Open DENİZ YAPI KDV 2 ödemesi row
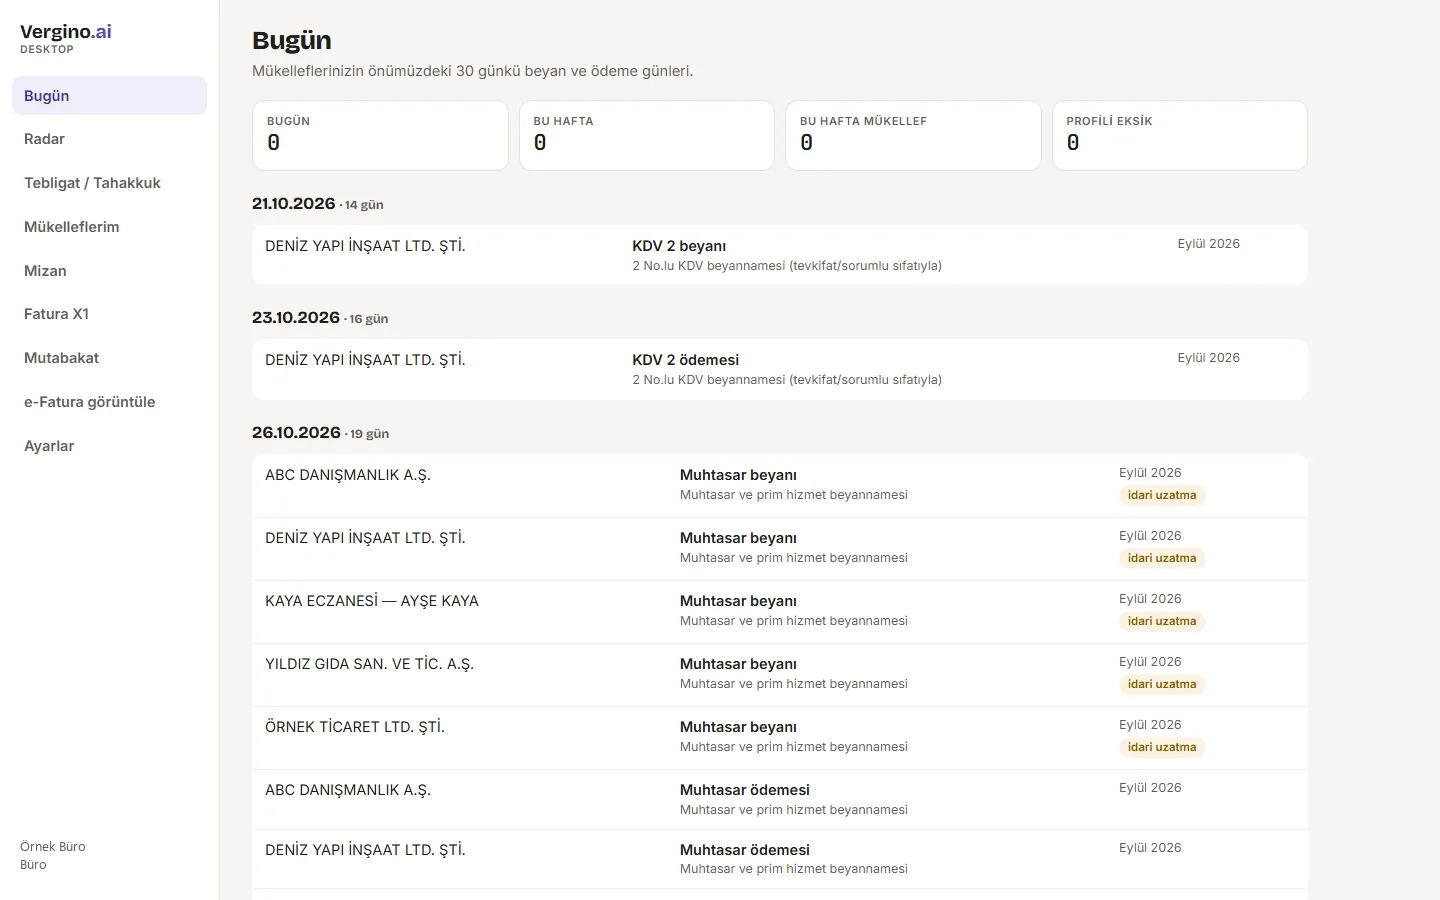Image resolution: width=1440 pixels, height=900 pixels. point(780,369)
